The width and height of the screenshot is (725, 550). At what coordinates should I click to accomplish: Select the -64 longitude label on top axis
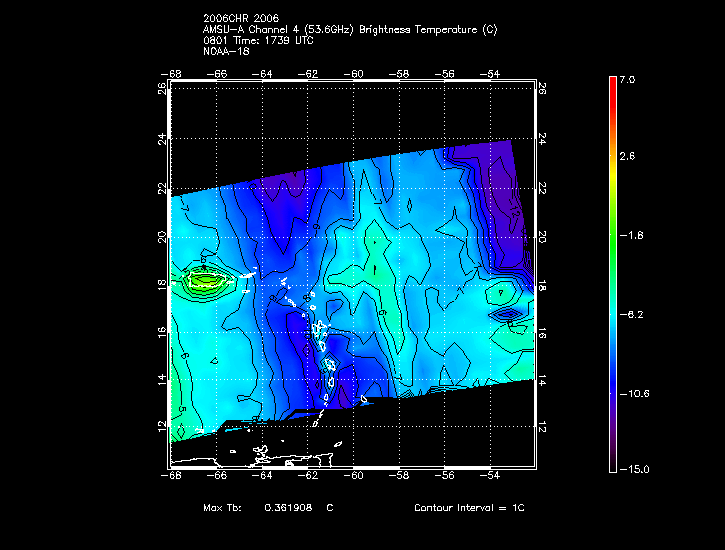point(262,74)
